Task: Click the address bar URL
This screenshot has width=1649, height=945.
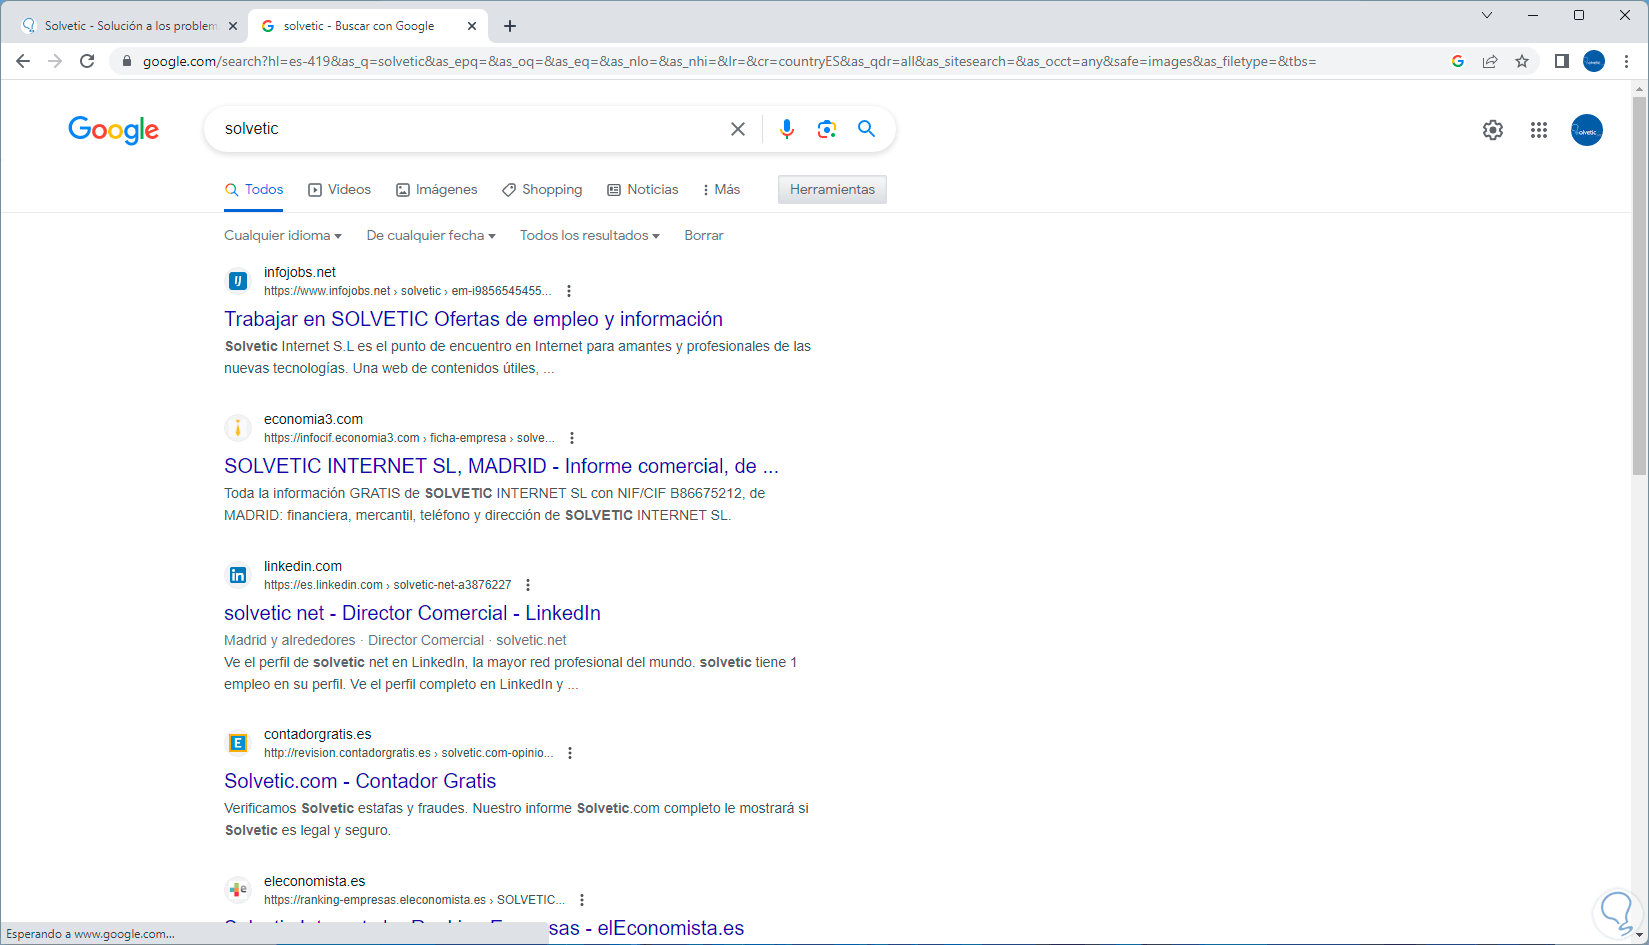Action: pos(729,61)
